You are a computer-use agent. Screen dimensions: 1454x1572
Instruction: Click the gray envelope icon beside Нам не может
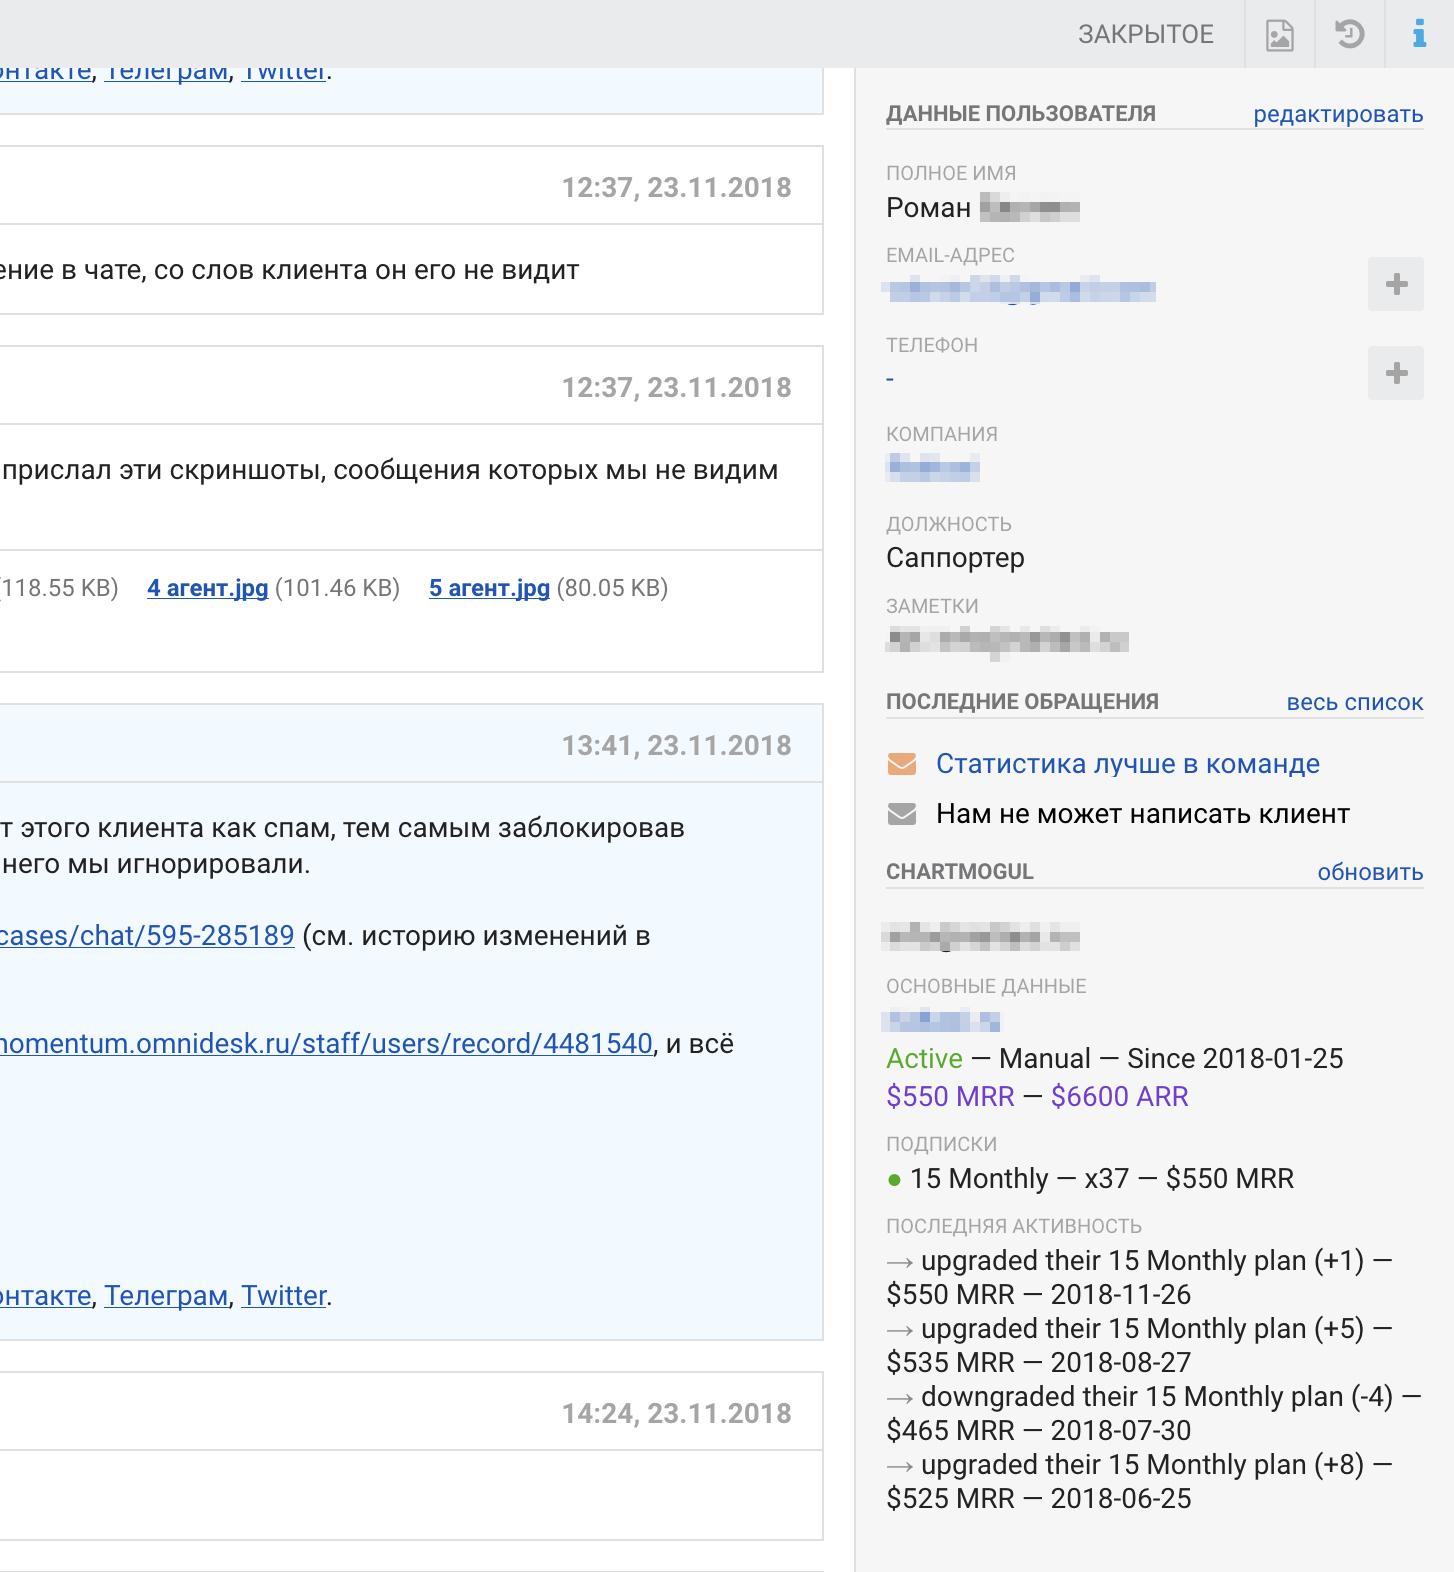point(902,814)
